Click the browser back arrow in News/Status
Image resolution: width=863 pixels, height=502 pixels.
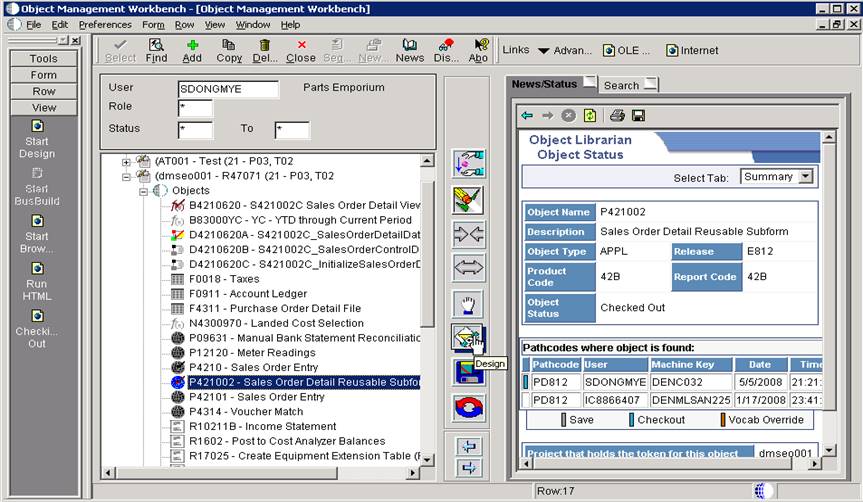pyautogui.click(x=527, y=115)
